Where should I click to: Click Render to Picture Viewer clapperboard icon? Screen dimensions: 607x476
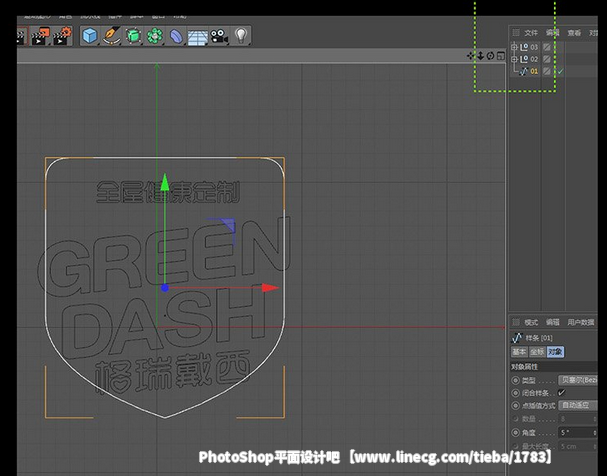[41, 36]
